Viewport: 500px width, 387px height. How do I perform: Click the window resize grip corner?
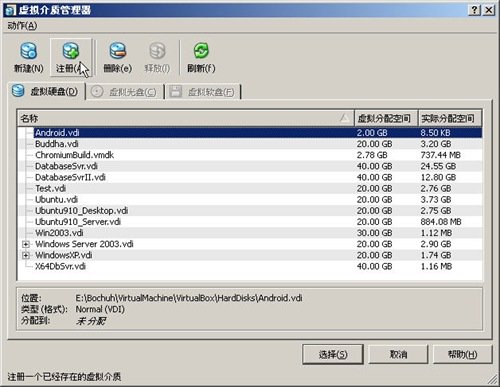[x=492, y=380]
